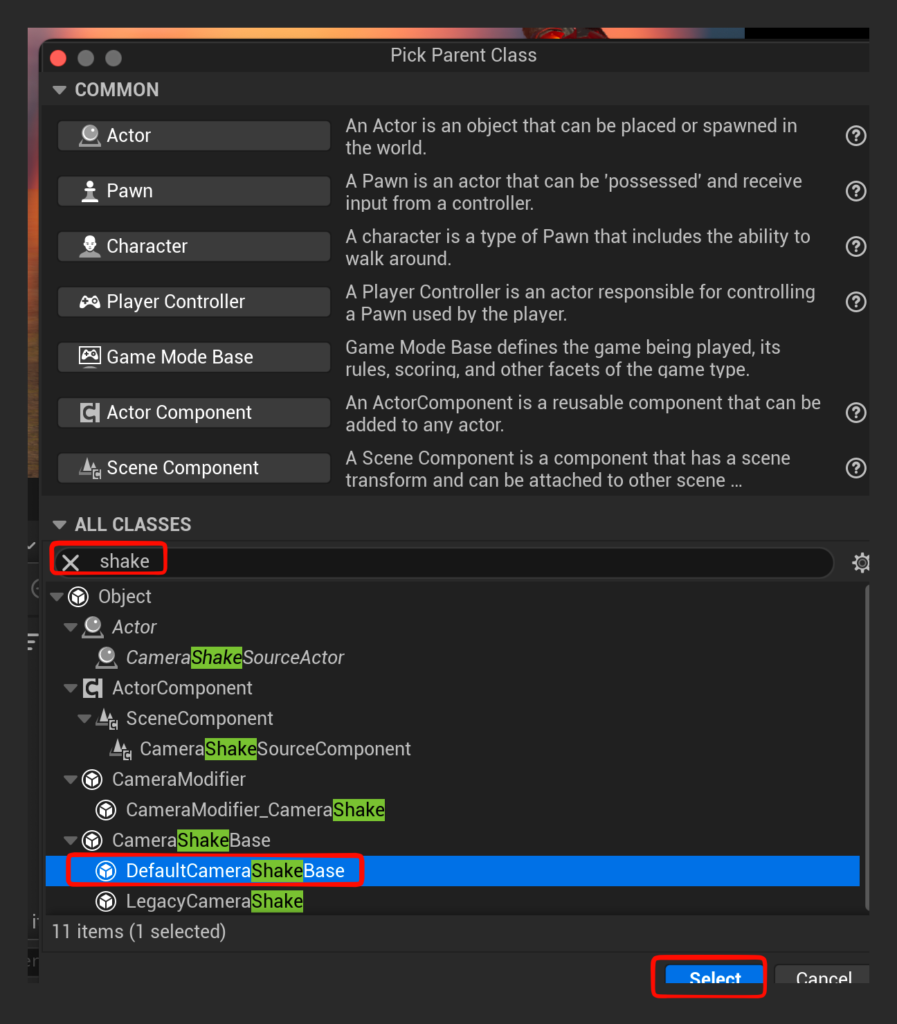
Task: Collapse the ActorComponent tree node
Action: click(x=71, y=688)
